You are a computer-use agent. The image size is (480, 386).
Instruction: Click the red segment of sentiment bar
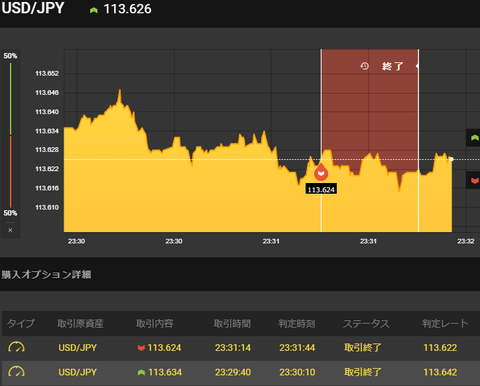click(10, 171)
